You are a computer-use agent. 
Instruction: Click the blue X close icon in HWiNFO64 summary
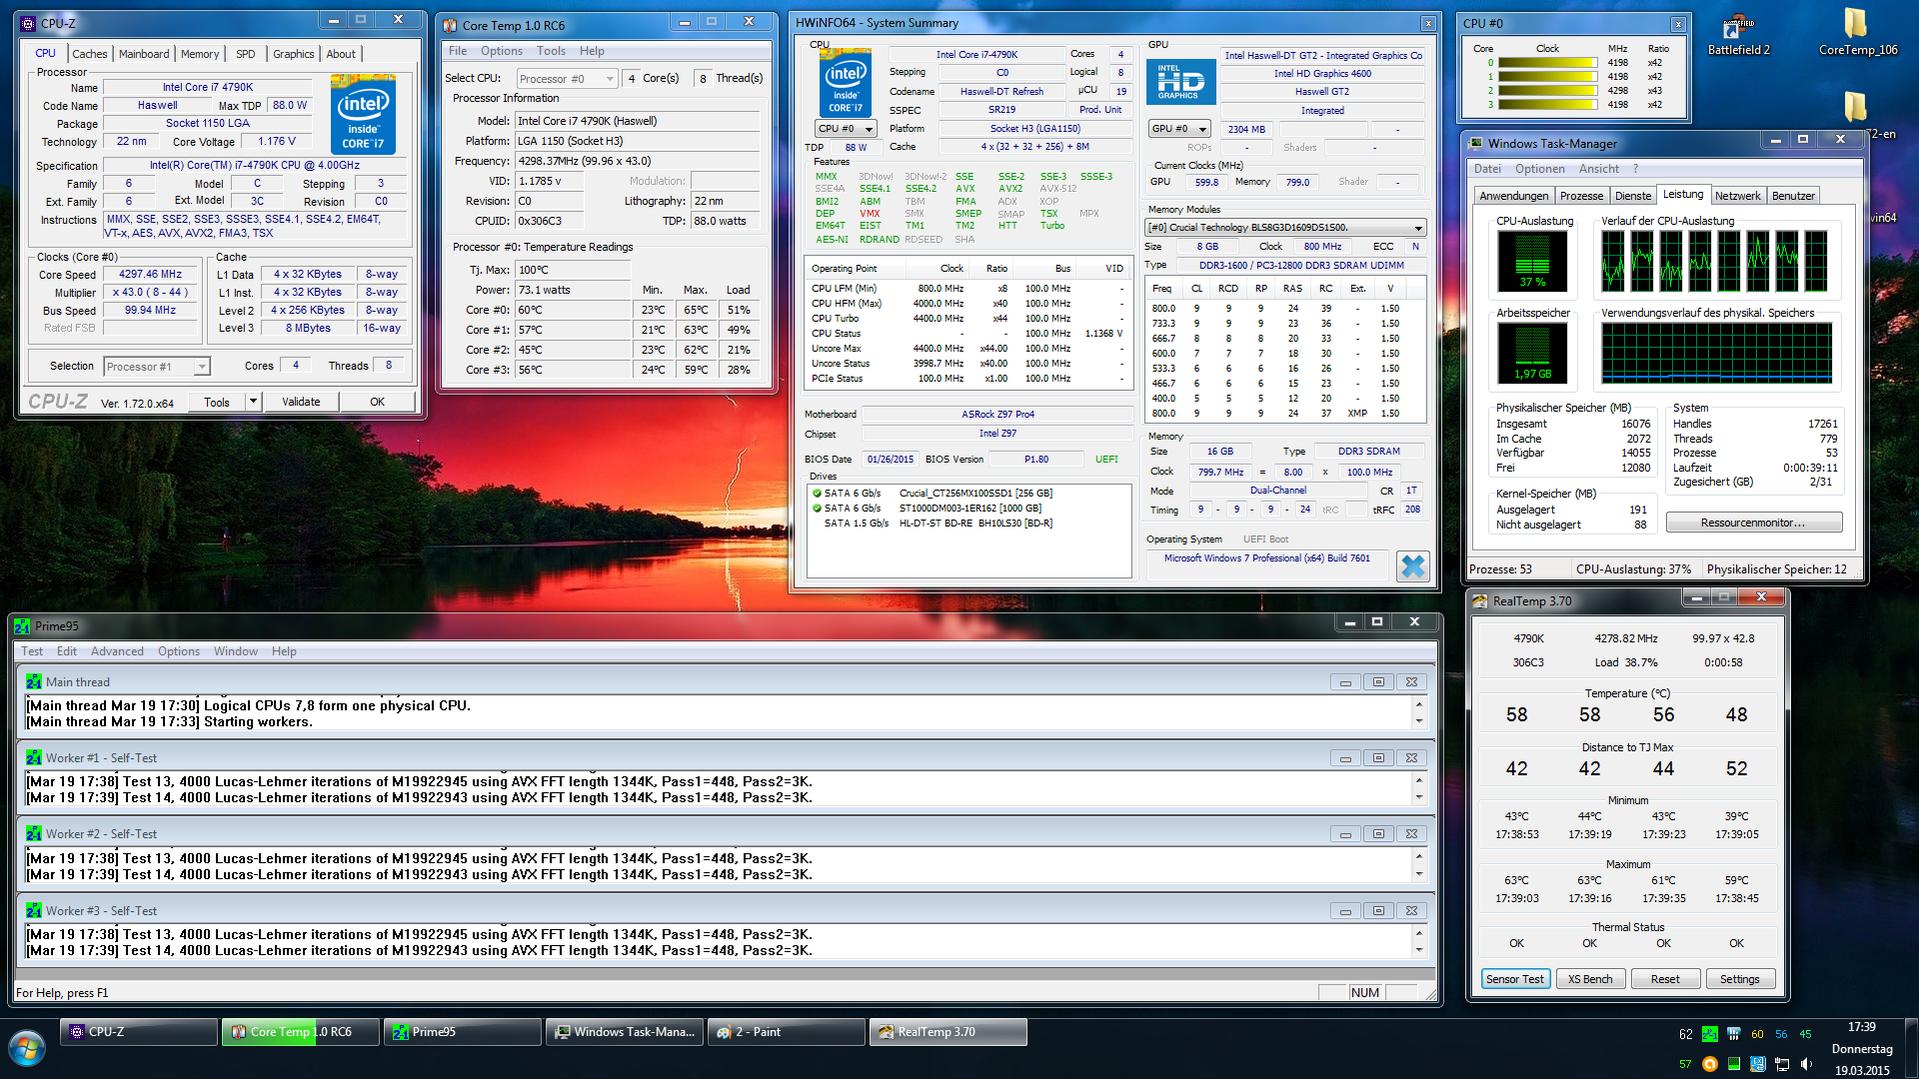tap(1412, 566)
